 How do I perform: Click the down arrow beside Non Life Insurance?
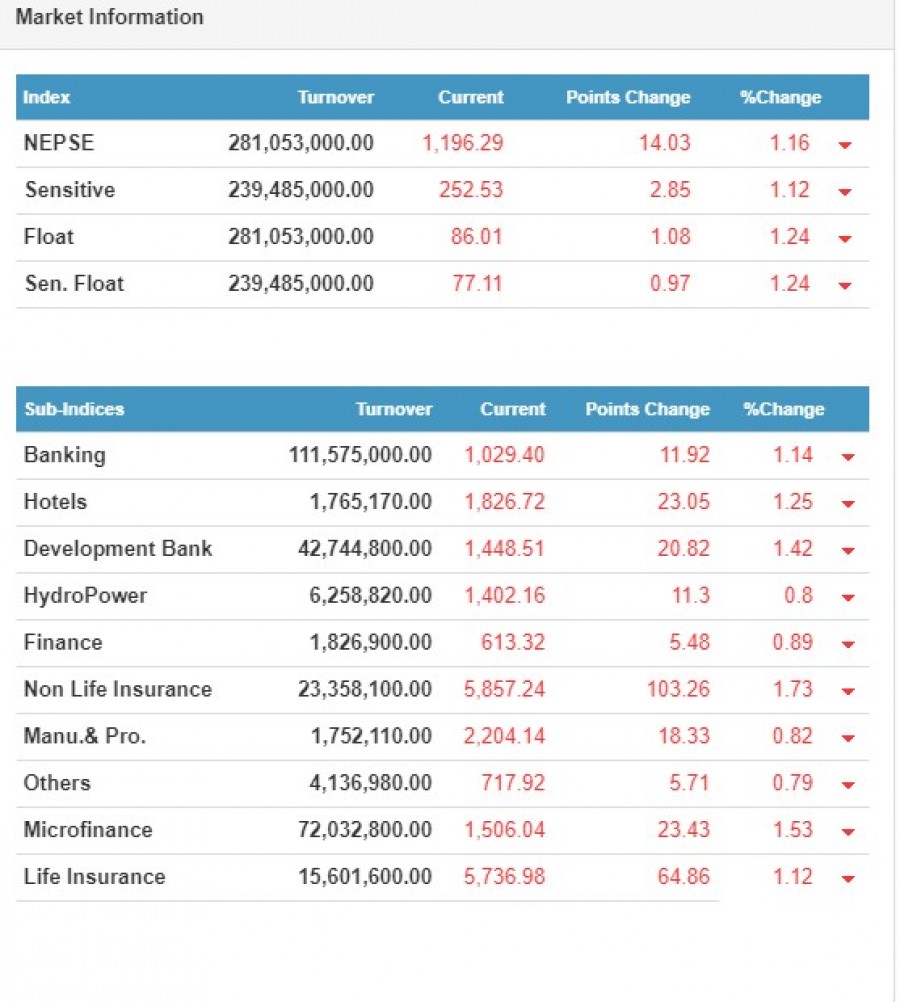pos(848,691)
